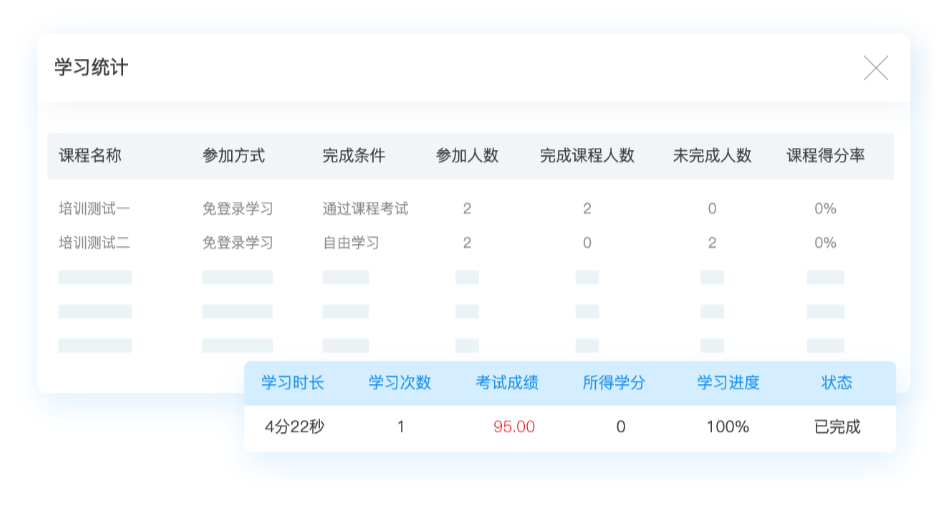Select the 完成条件 column header
938x507 pixels.
(353, 156)
